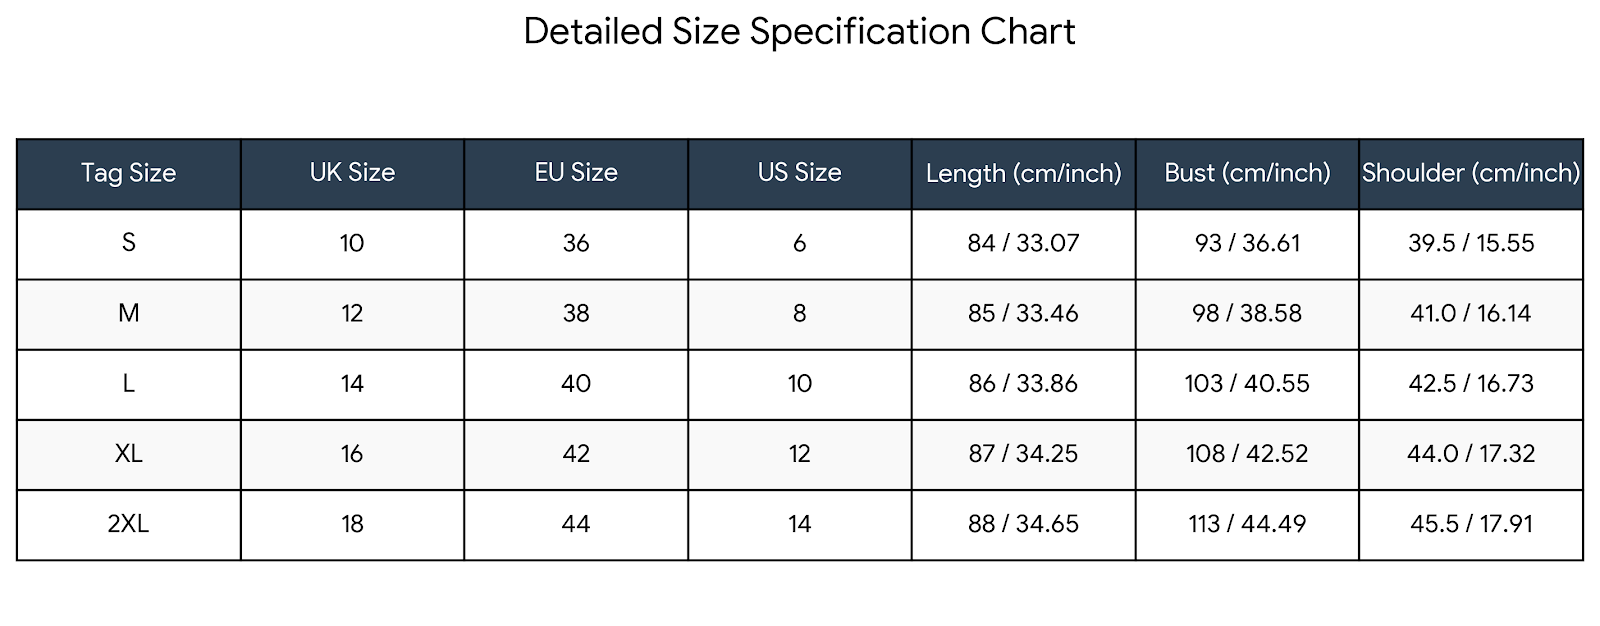Click the tag size M cell
The height and width of the screenshot is (626, 1600).
tap(128, 313)
